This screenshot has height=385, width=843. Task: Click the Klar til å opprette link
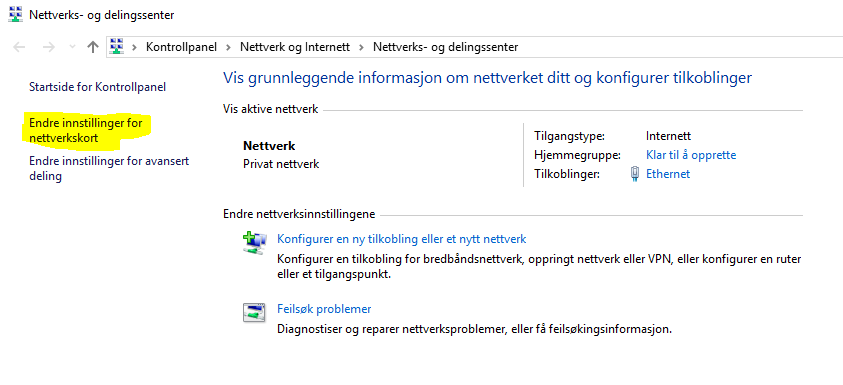691,155
